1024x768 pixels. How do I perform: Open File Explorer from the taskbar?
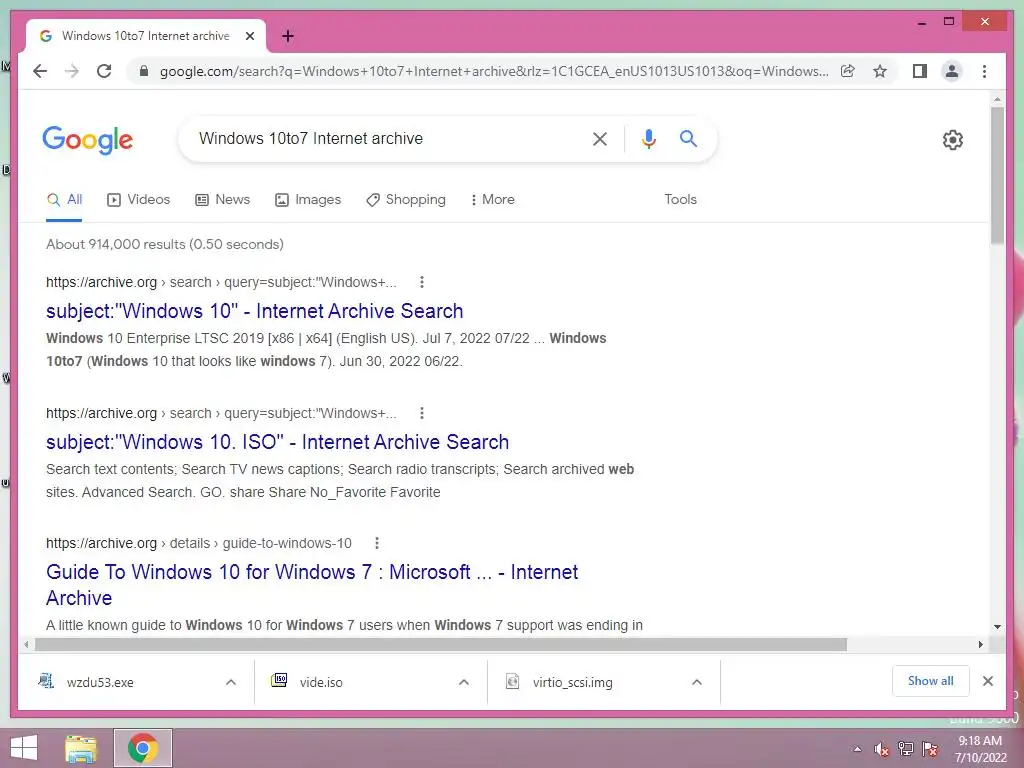[x=81, y=748]
